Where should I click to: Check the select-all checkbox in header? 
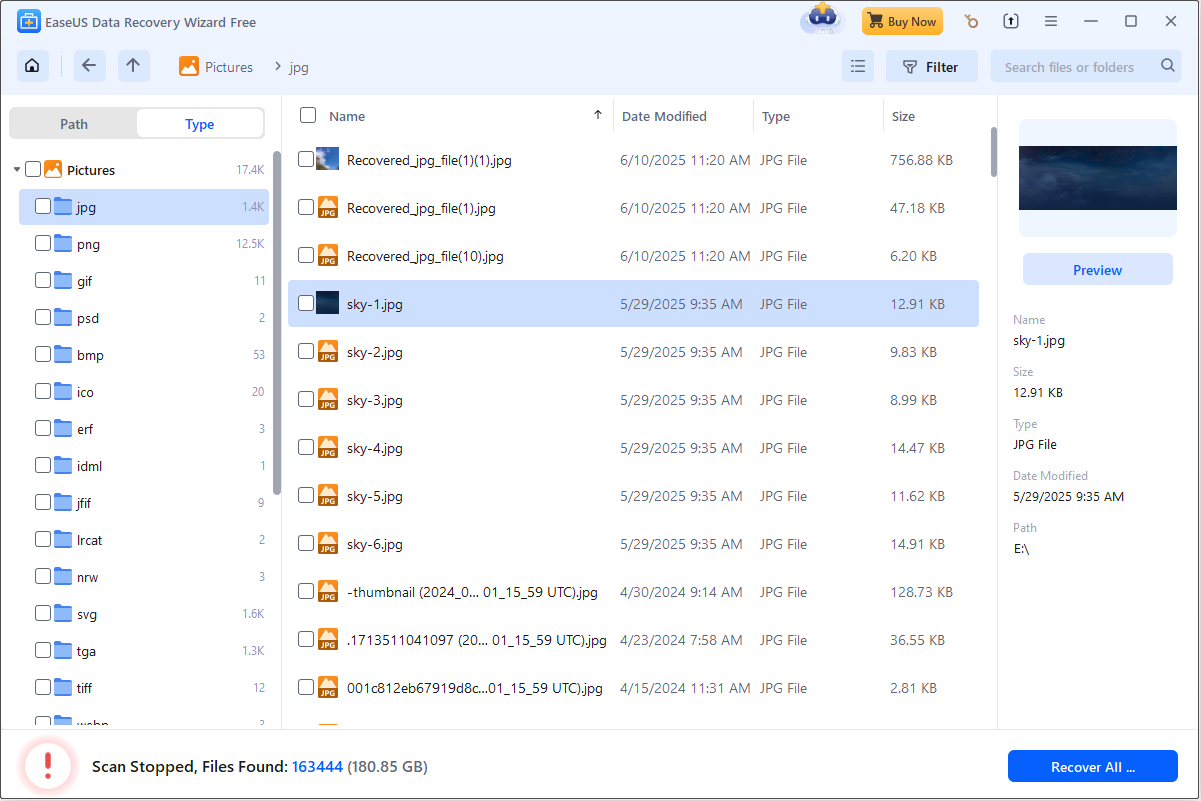(x=308, y=115)
